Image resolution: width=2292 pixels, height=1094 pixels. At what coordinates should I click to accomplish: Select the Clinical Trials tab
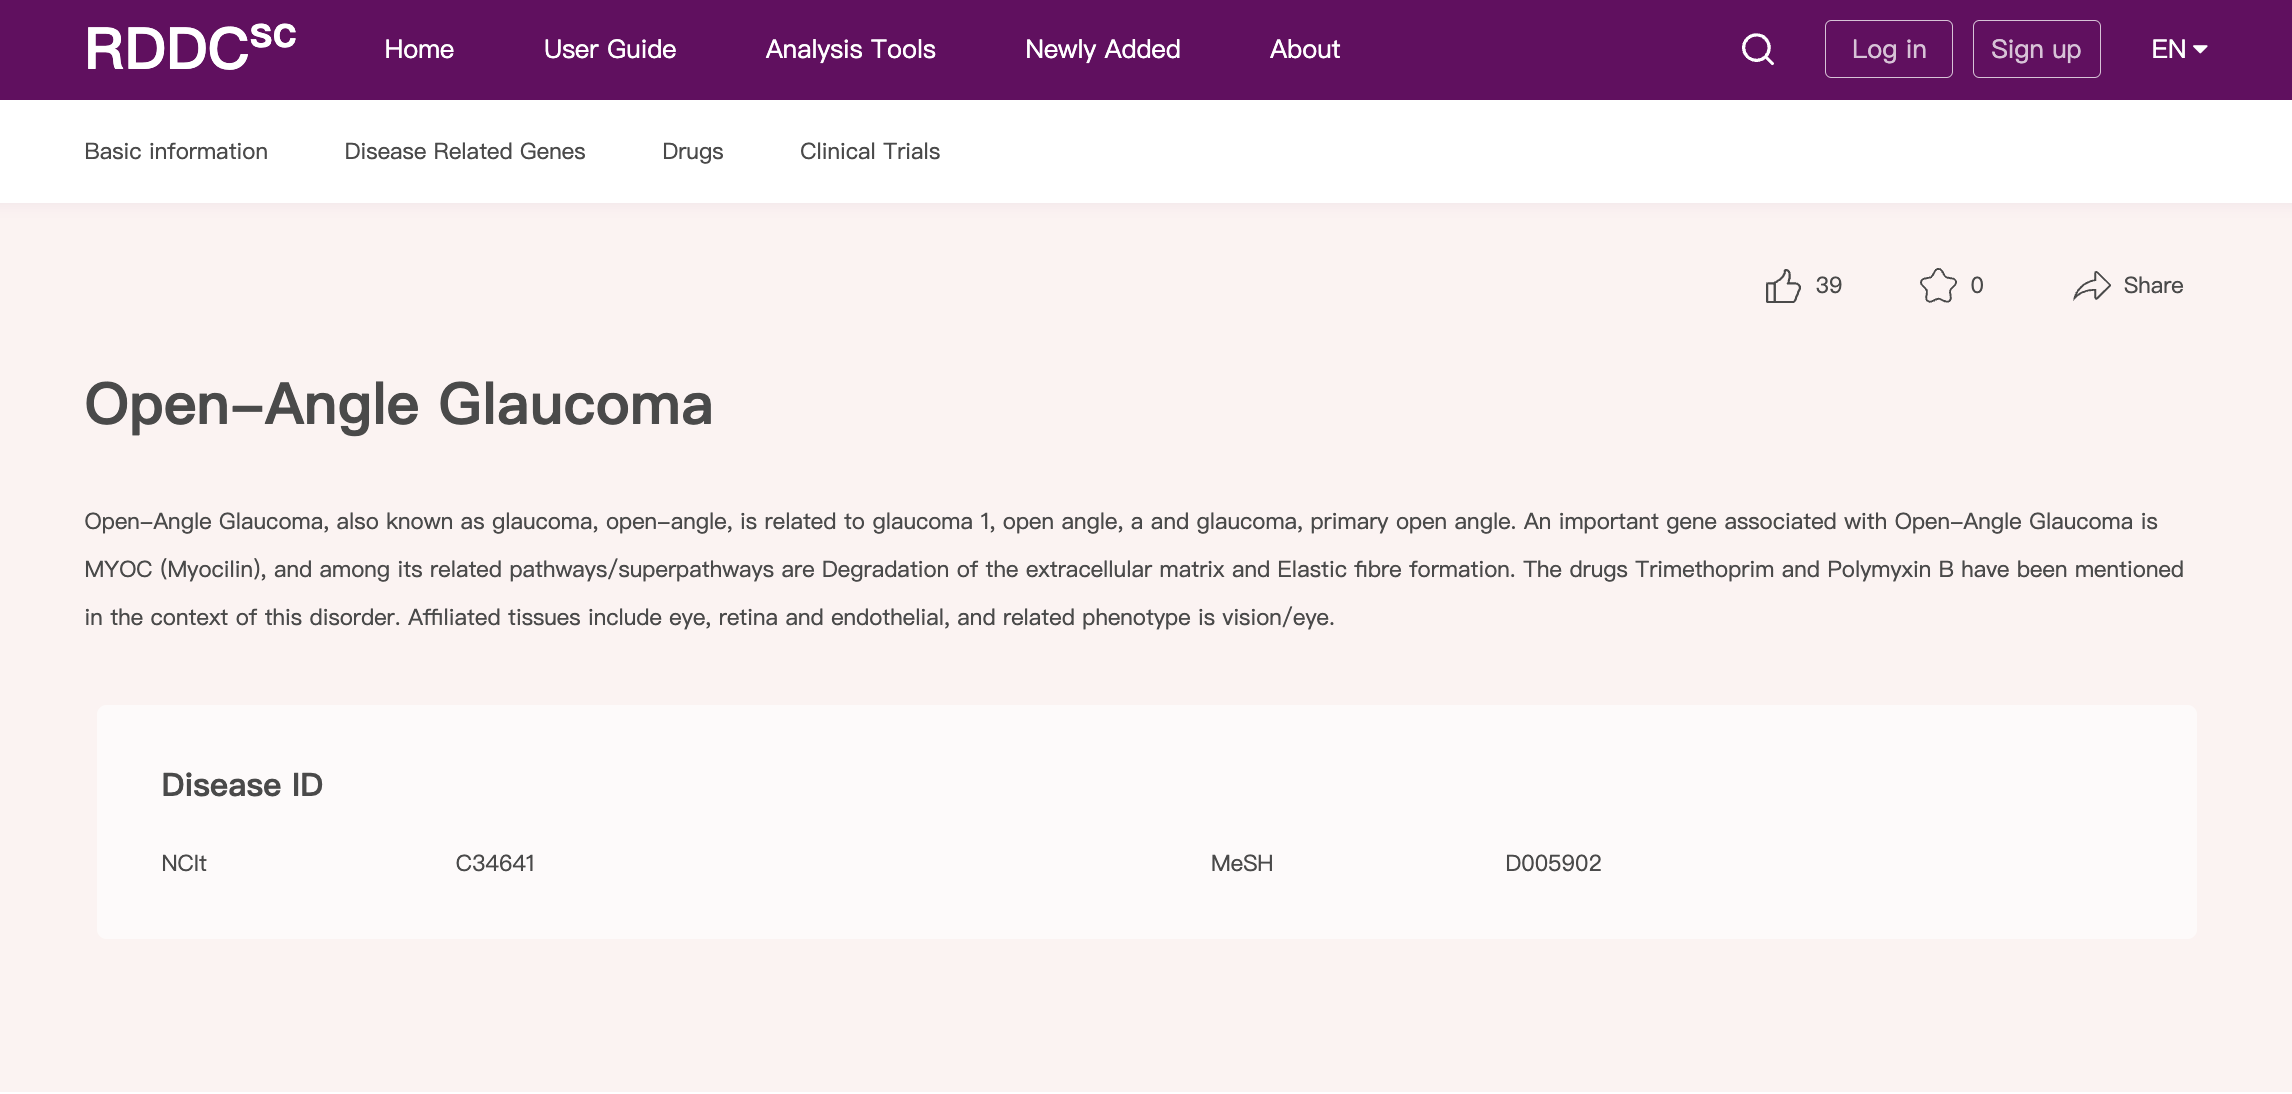pyautogui.click(x=869, y=151)
